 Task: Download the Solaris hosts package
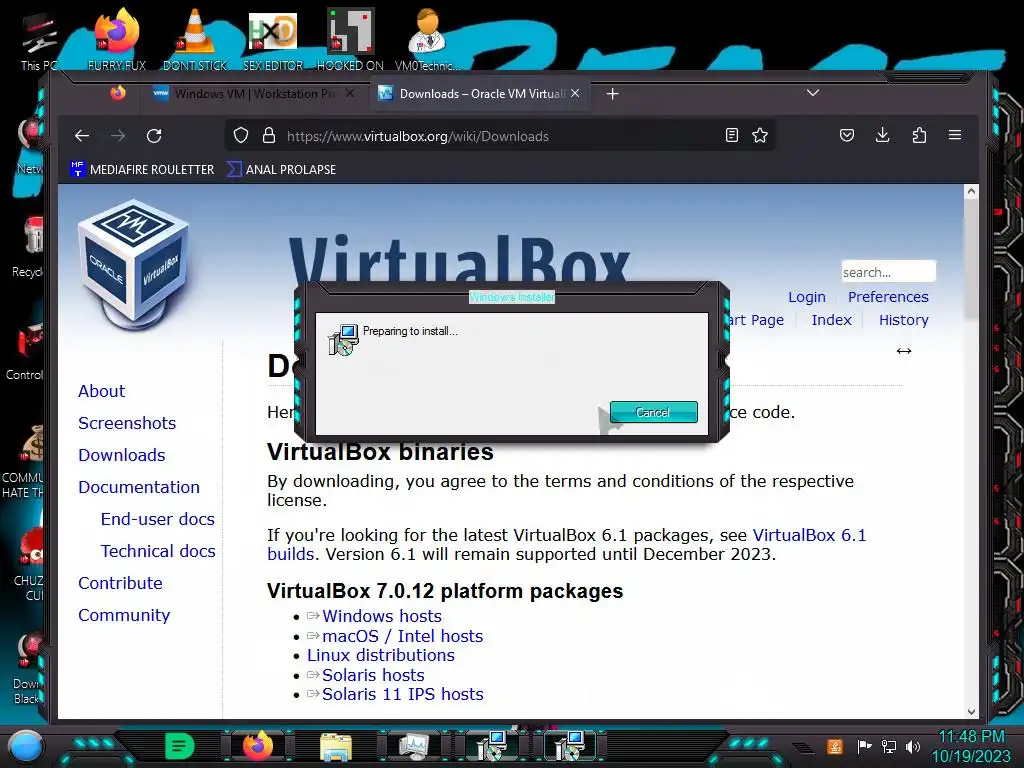click(x=373, y=675)
